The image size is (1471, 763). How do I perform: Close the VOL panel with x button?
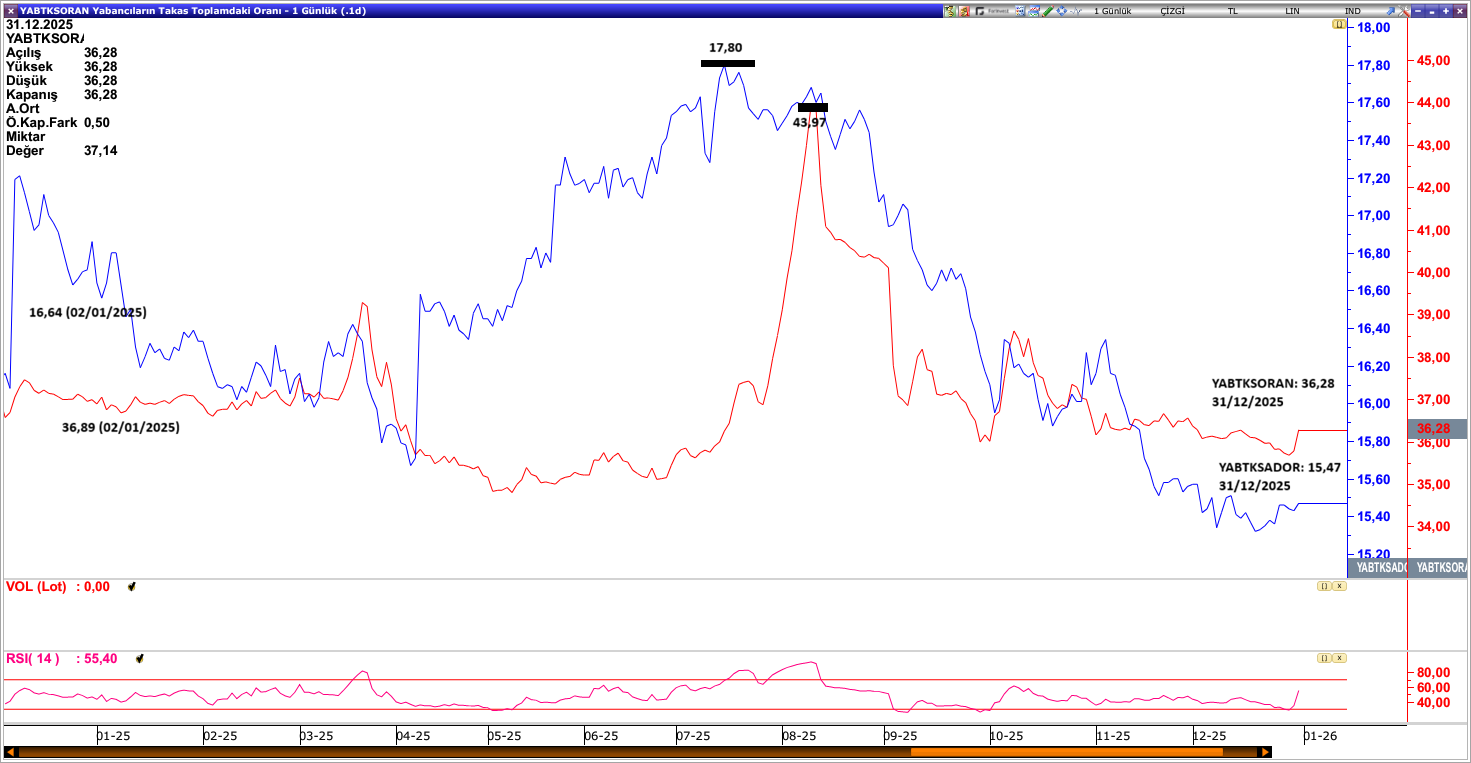point(1339,586)
